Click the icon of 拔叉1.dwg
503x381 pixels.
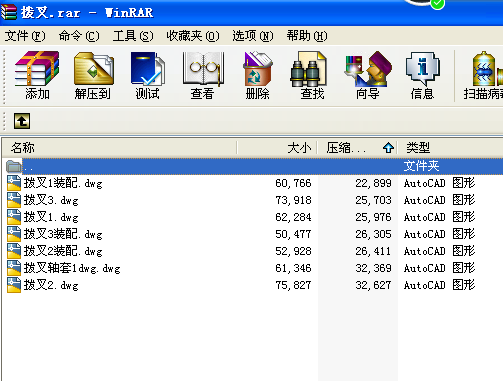tap(14, 217)
